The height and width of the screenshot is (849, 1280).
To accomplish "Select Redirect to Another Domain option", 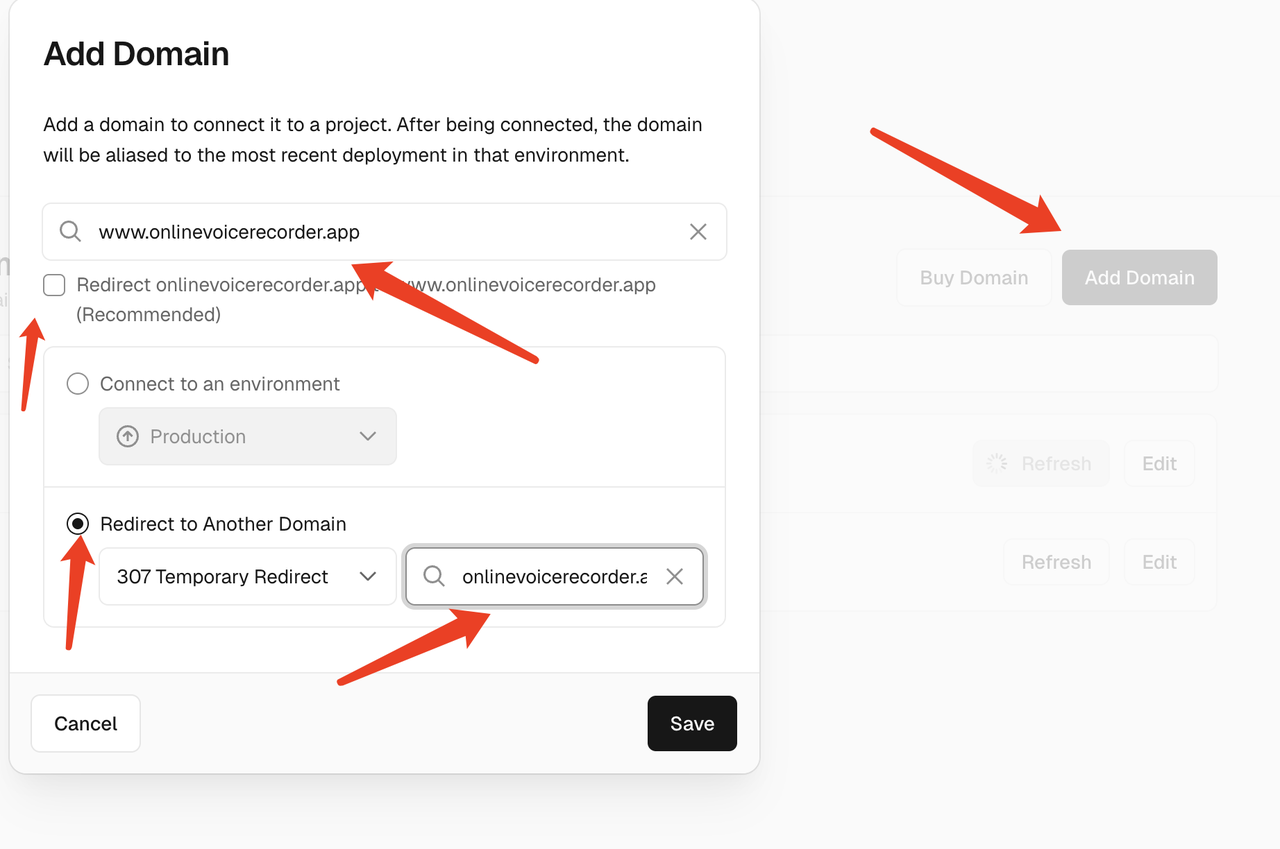I will point(78,524).
